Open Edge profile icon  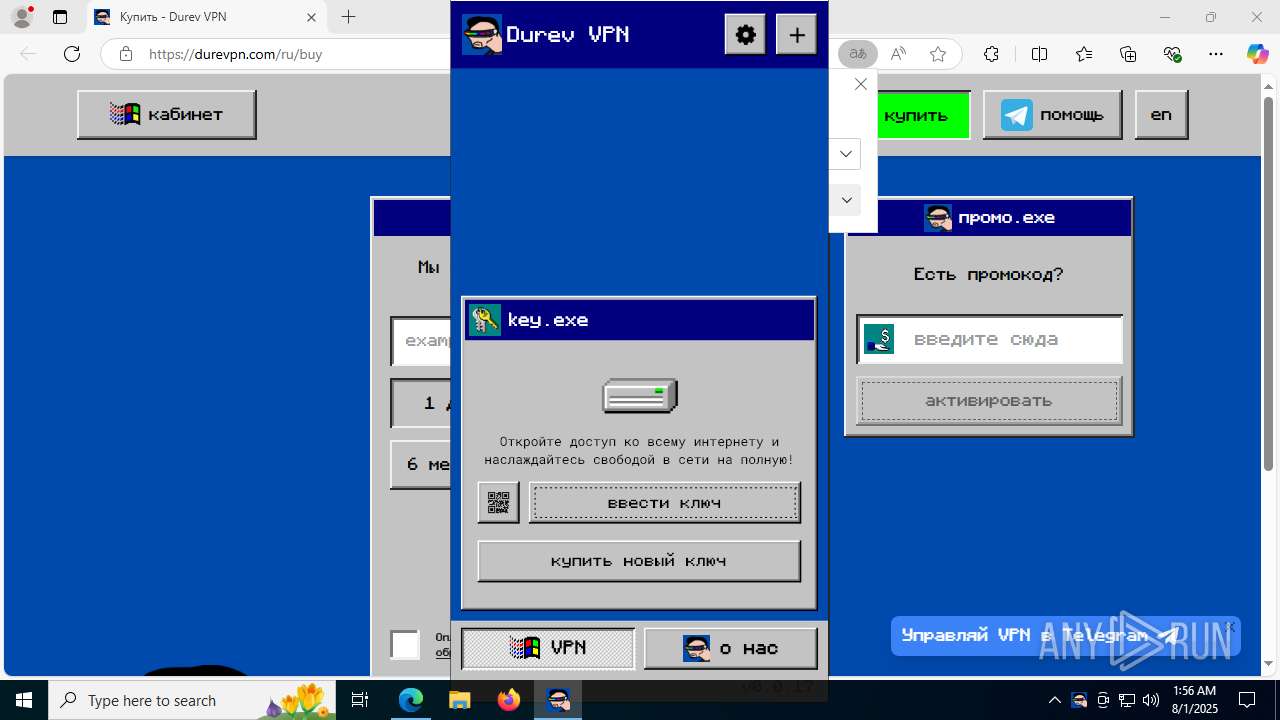[x=22, y=17]
